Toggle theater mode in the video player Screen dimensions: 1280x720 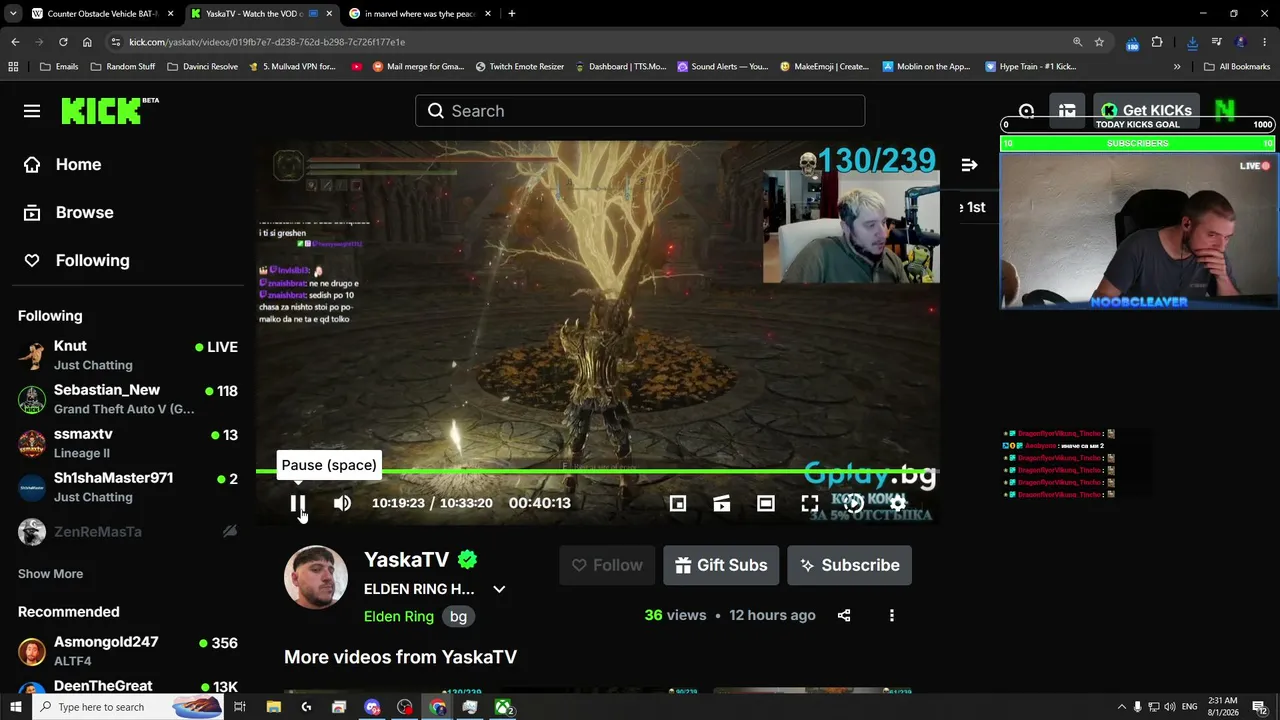click(x=766, y=503)
